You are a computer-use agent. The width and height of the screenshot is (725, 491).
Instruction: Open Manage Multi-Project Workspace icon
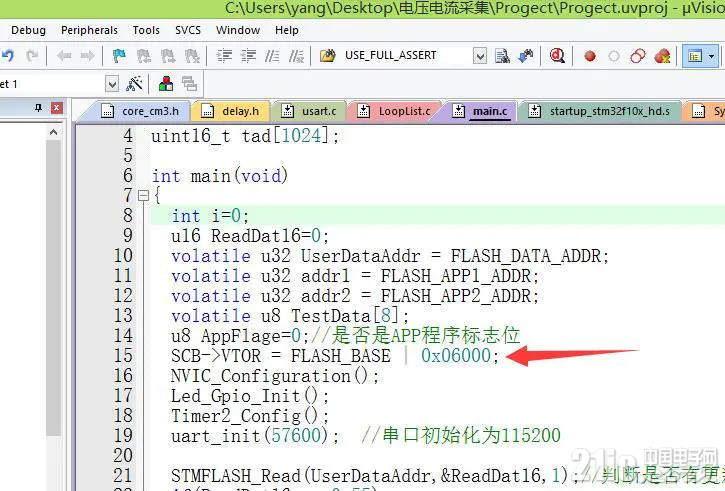[190, 84]
